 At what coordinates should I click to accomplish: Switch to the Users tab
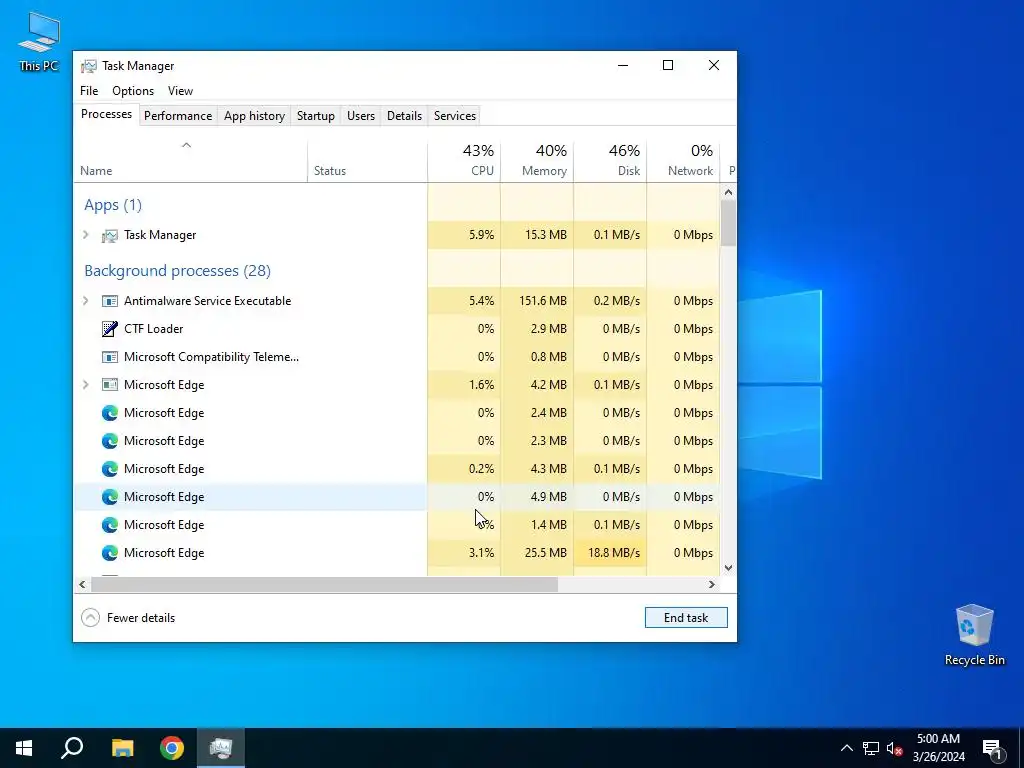point(360,116)
